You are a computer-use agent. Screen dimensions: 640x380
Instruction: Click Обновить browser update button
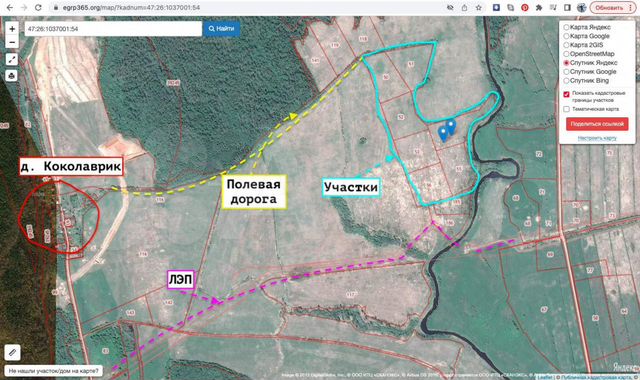pyautogui.click(x=613, y=7)
